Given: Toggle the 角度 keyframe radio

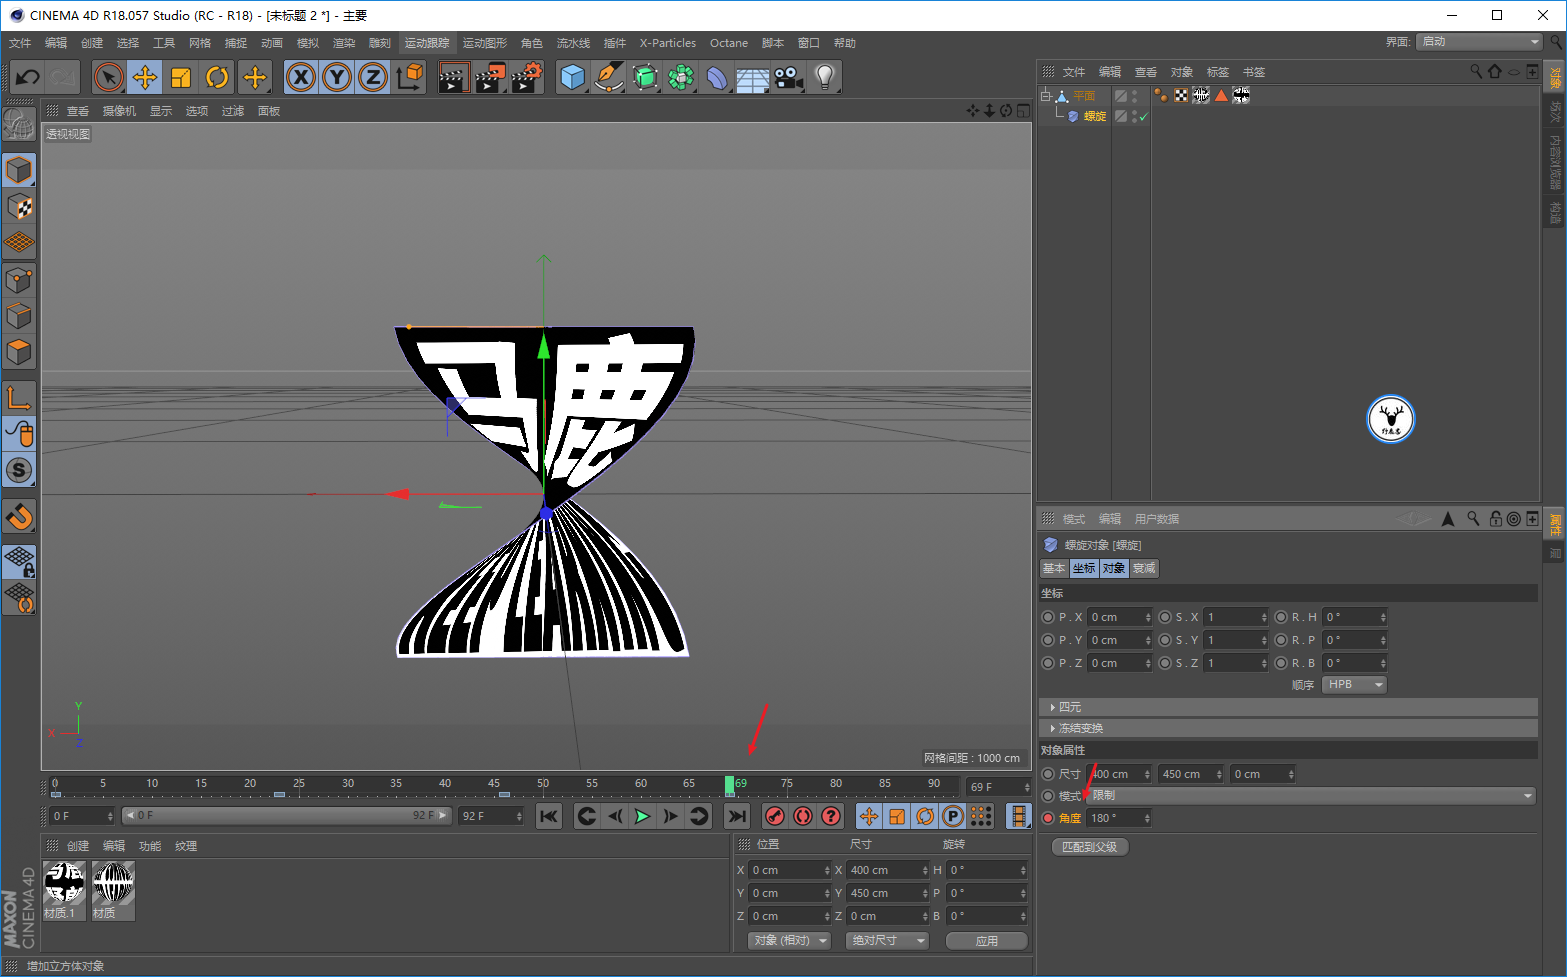Looking at the screenshot, I should click(x=1048, y=818).
